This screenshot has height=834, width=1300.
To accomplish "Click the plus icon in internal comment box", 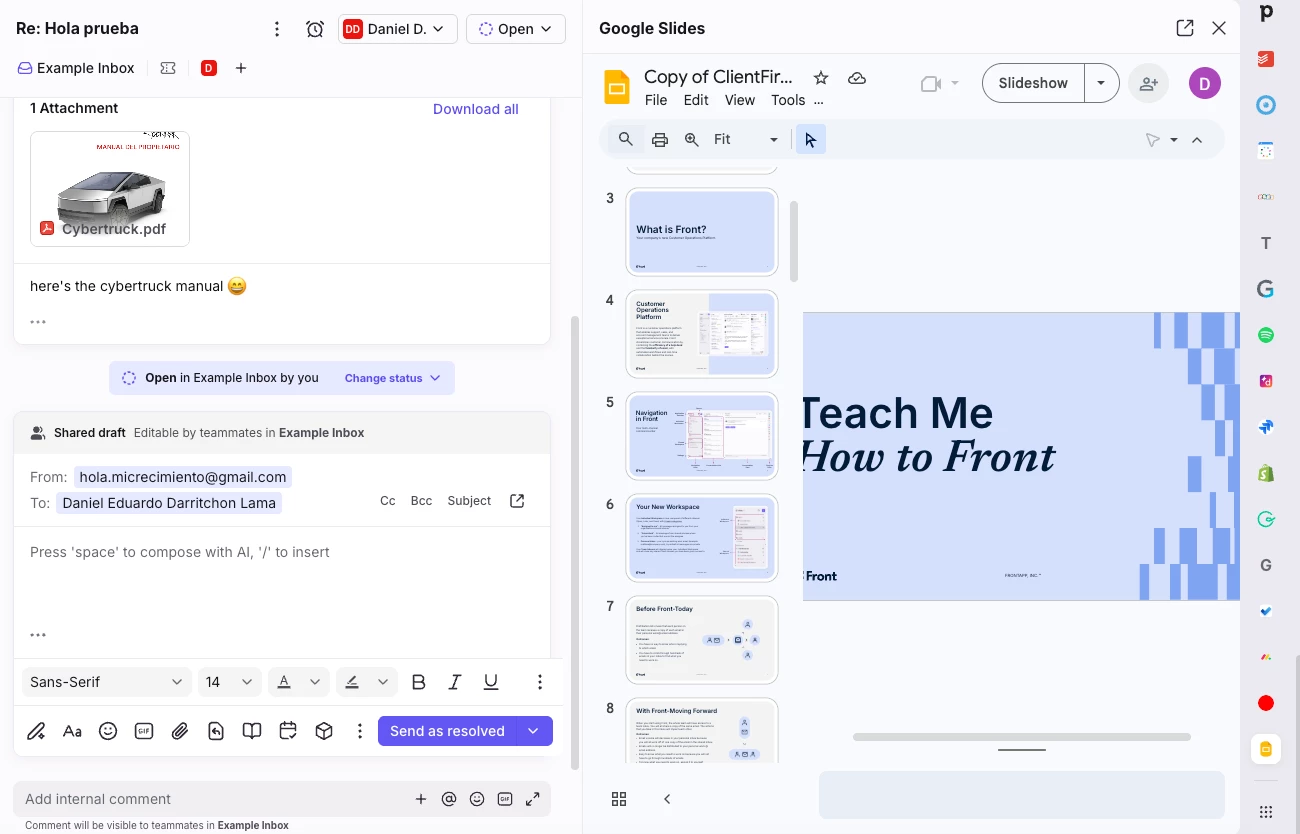I will click(x=421, y=799).
